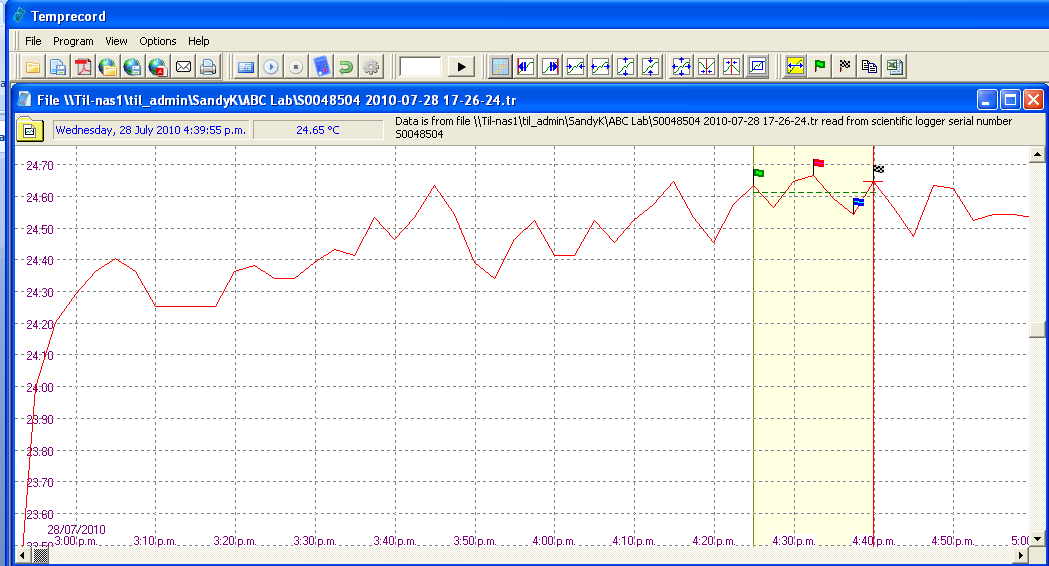This screenshot has height=566, width=1049.
Task: Click the open file folder icon
Action: pyautogui.click(x=33, y=67)
